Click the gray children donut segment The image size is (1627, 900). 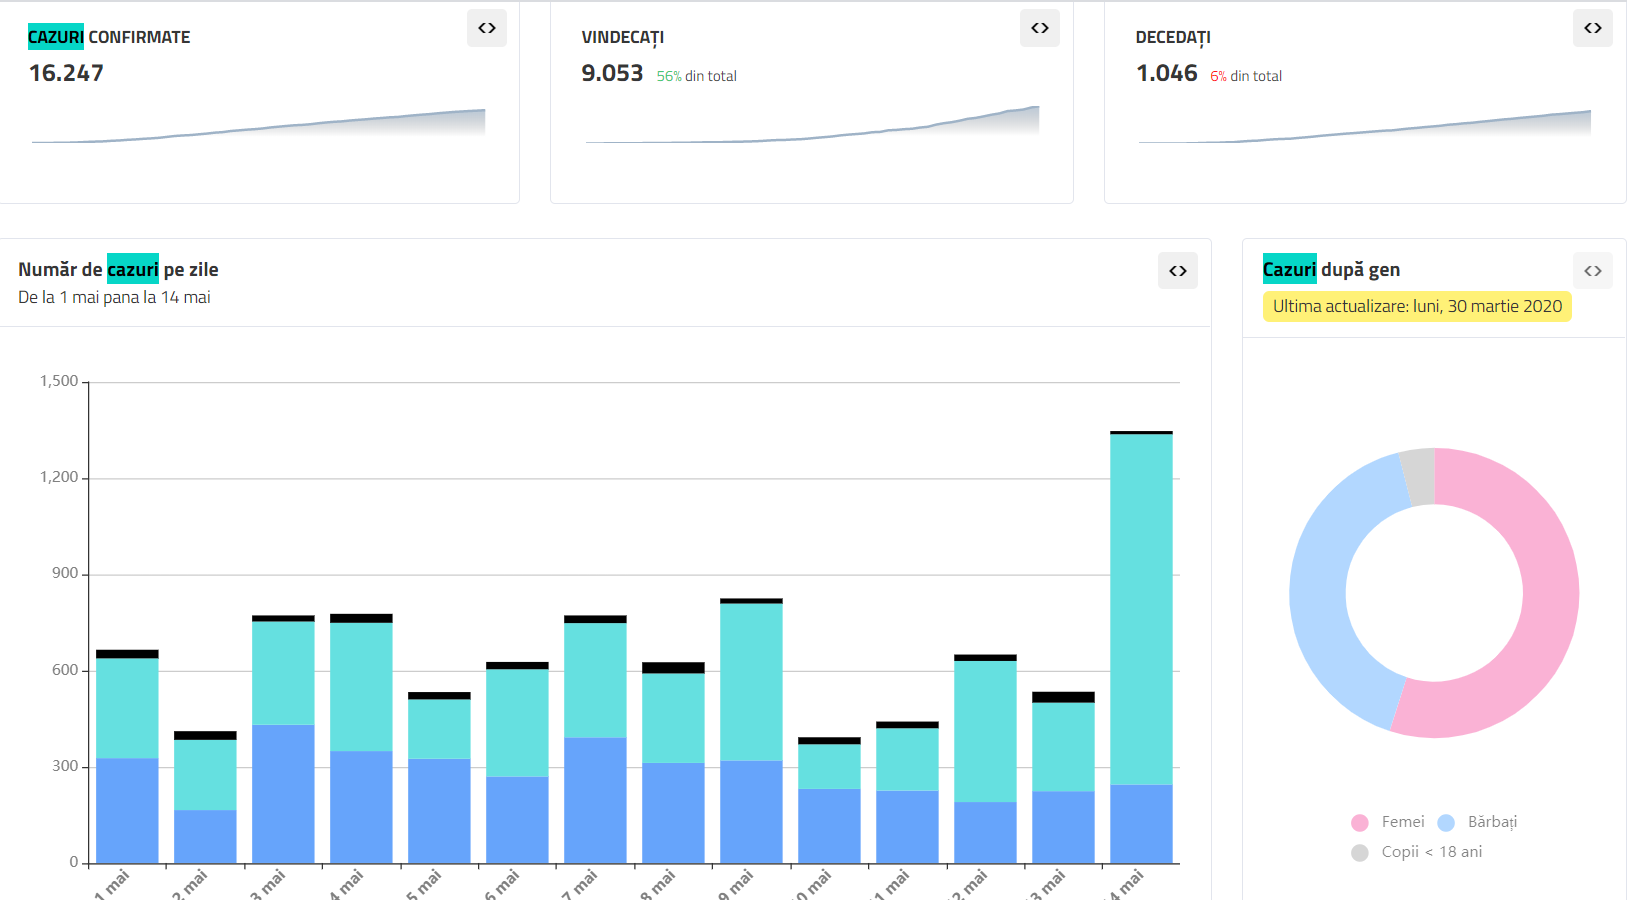pyautogui.click(x=1419, y=476)
